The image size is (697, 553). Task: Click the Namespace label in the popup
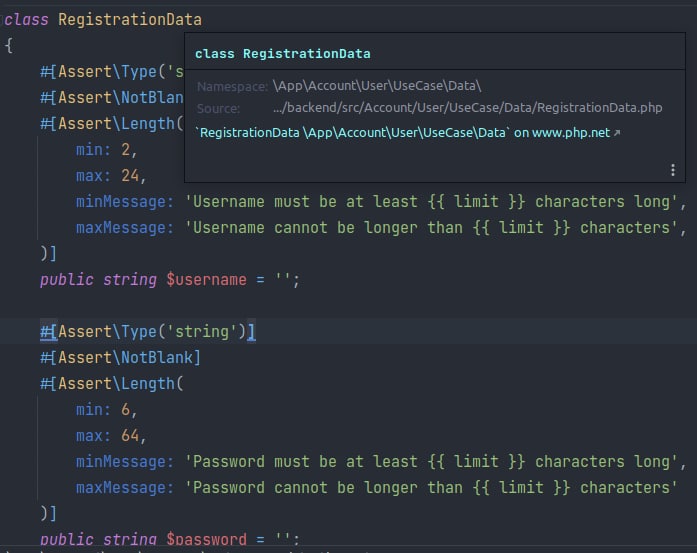(x=232, y=86)
